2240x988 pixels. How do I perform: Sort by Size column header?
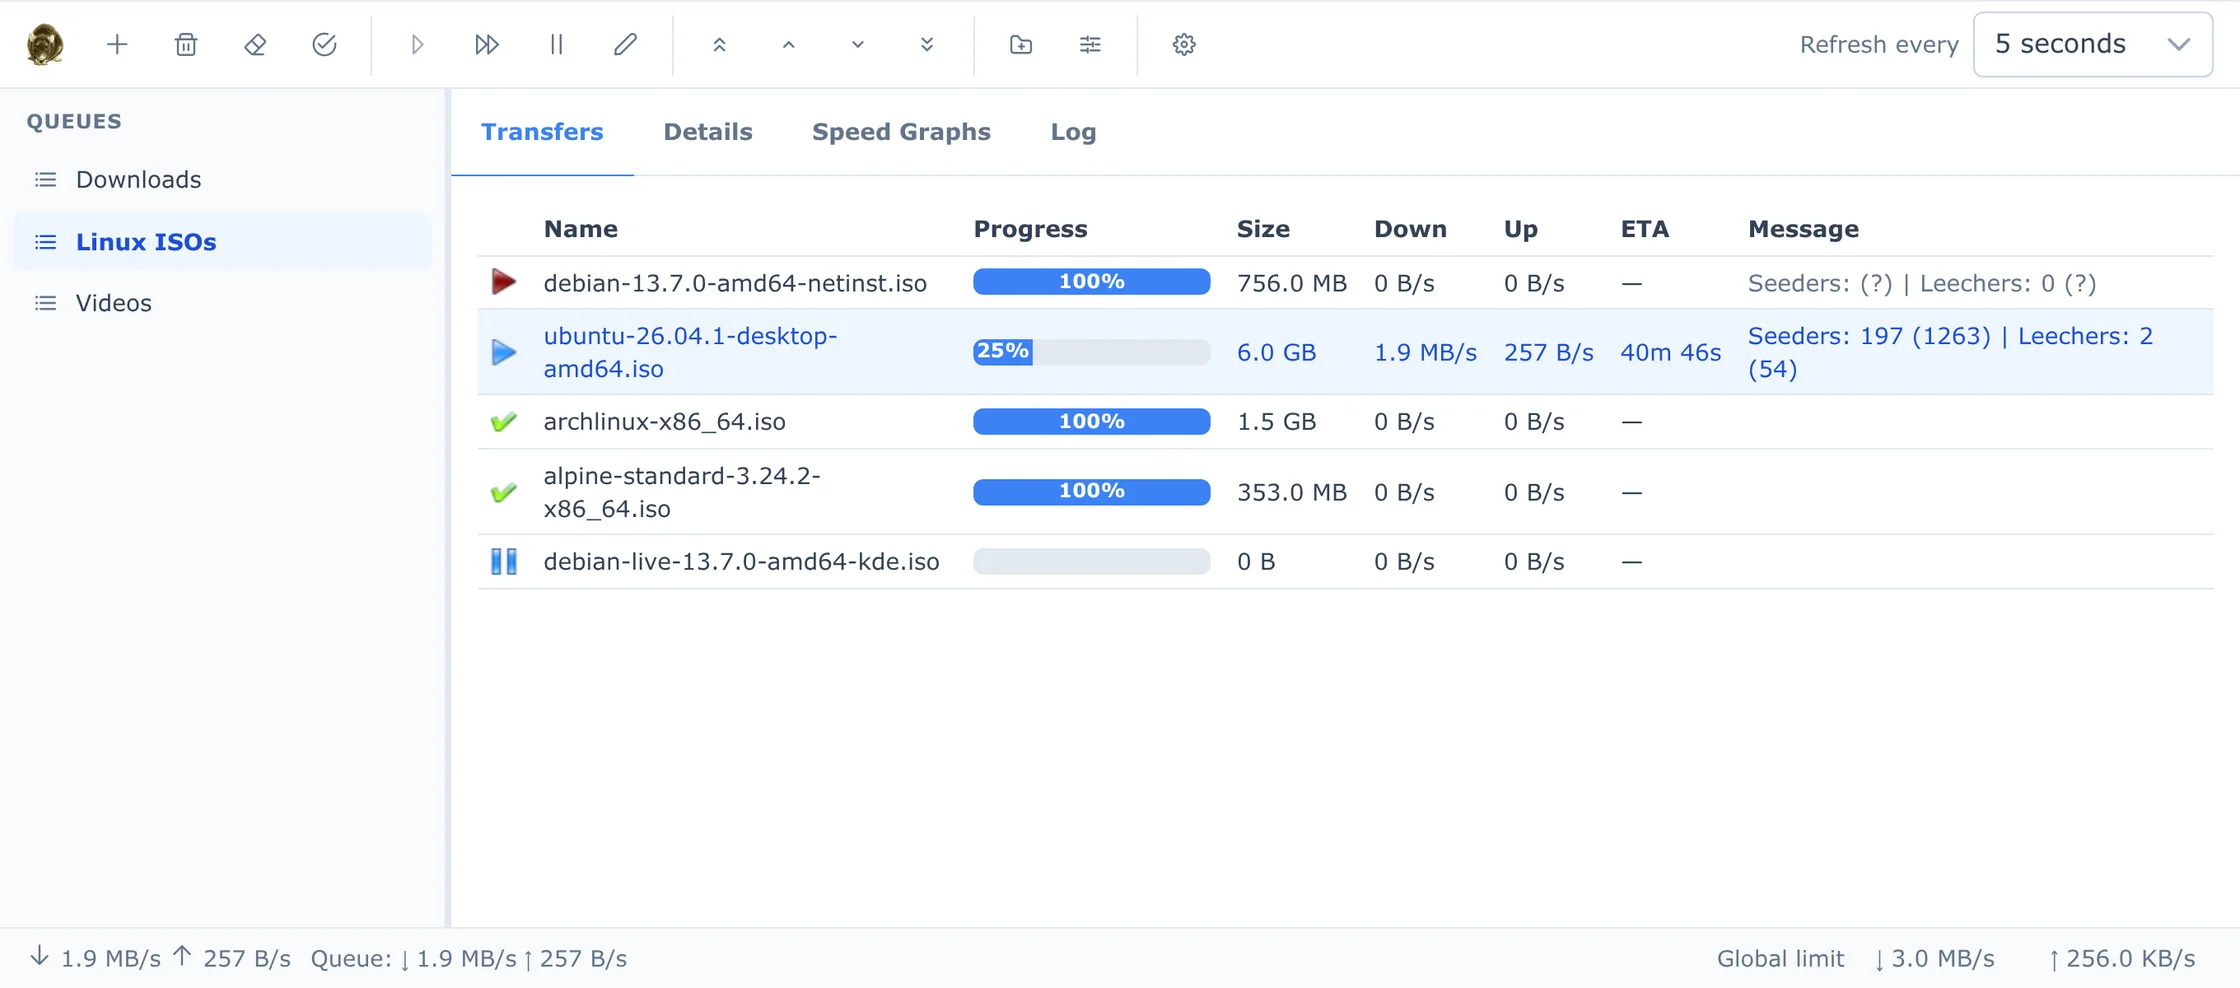coord(1263,229)
